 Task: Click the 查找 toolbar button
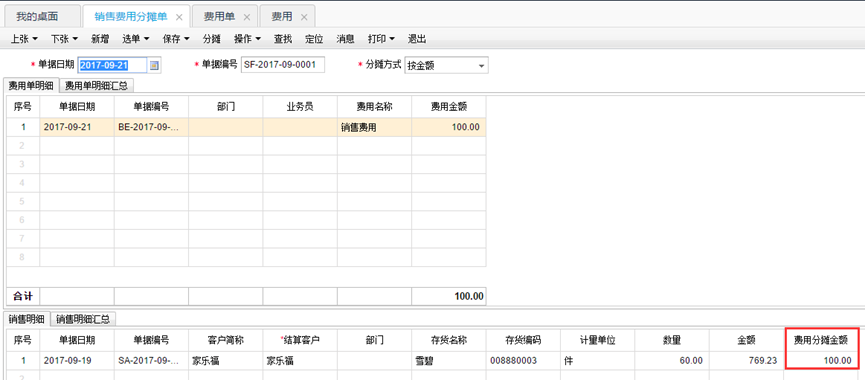[x=283, y=39]
